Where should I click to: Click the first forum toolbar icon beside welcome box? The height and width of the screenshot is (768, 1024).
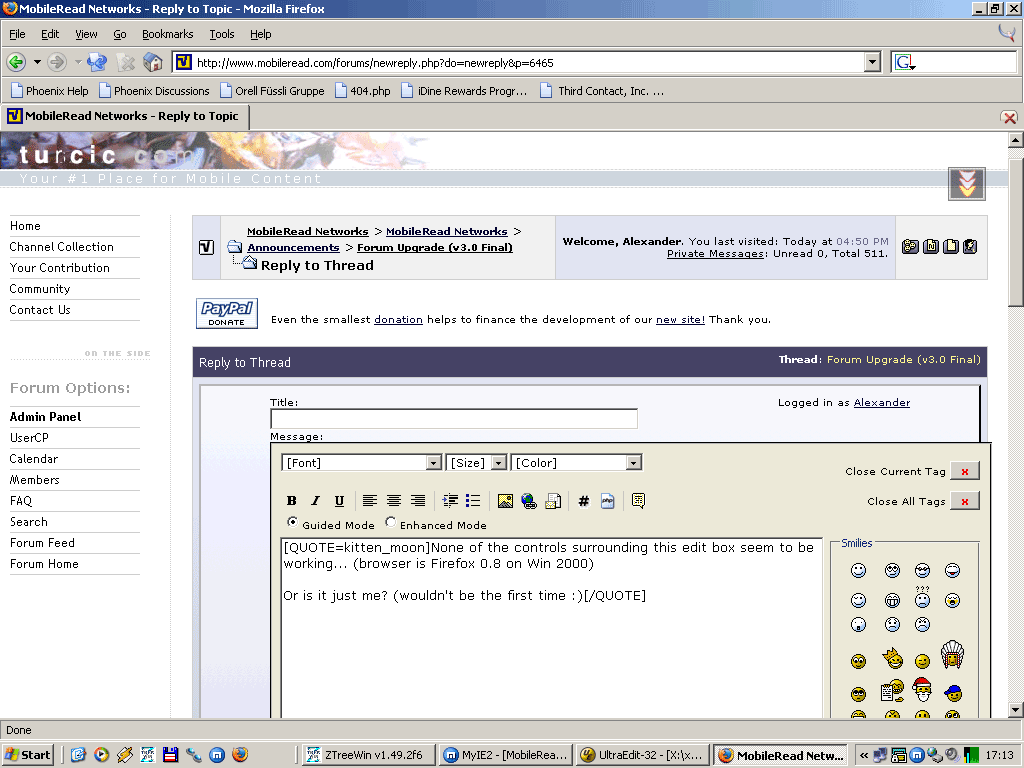tap(910, 246)
